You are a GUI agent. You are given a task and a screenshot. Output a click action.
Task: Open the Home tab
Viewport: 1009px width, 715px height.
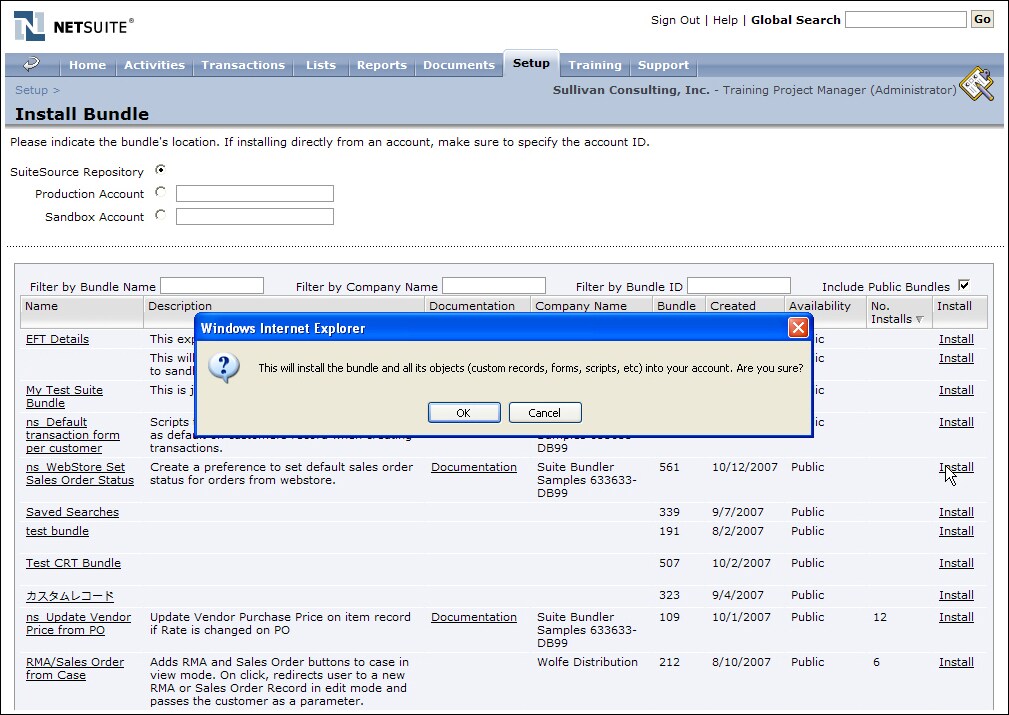coord(88,65)
